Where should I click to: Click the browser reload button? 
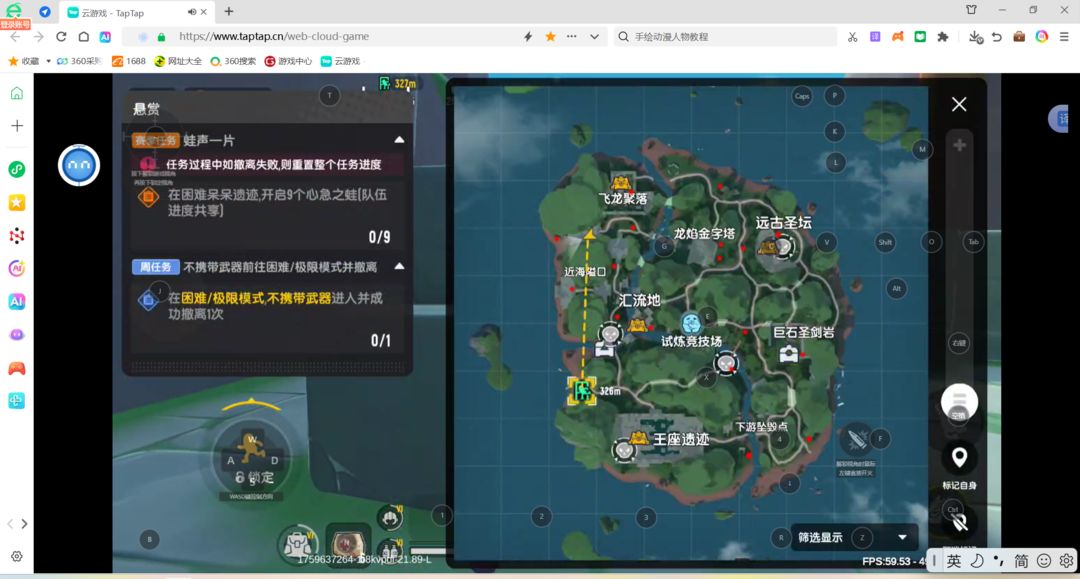61,36
